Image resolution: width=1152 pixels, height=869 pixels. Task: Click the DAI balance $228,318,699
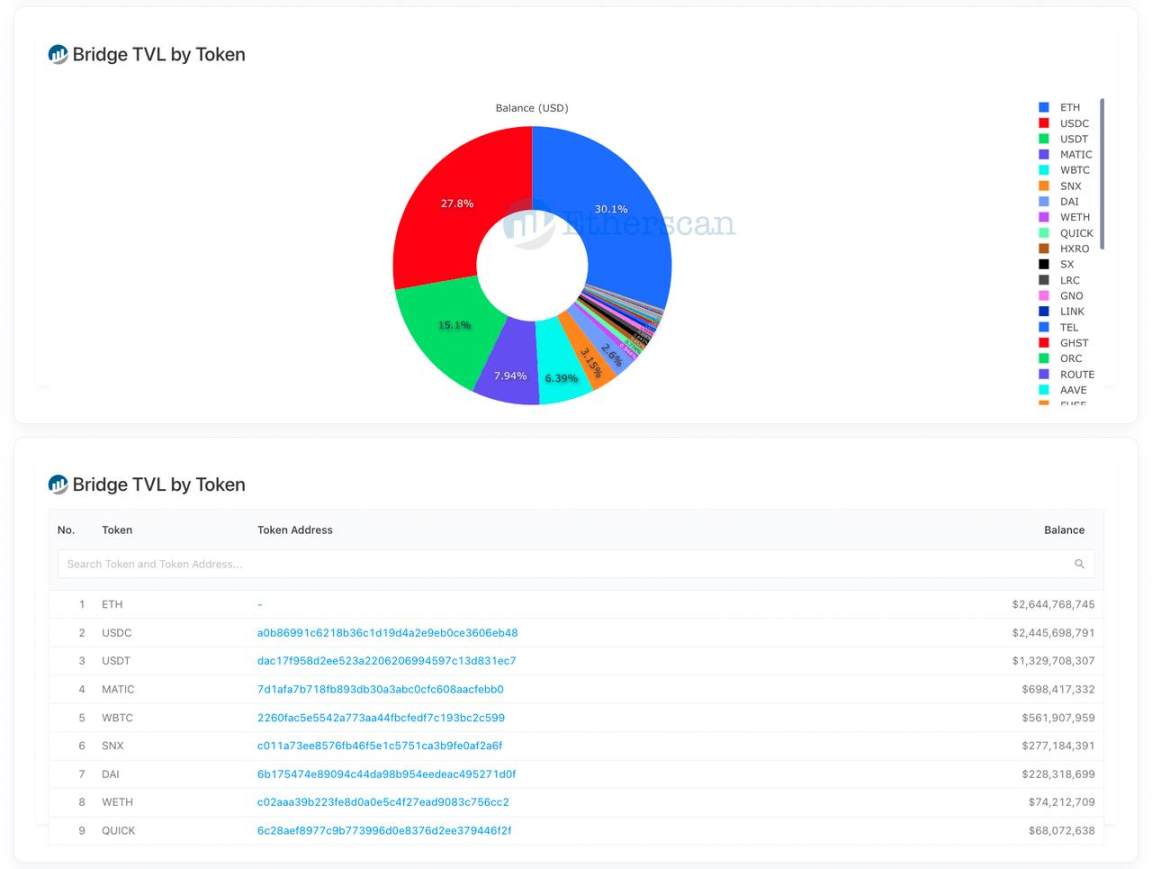click(x=1058, y=774)
